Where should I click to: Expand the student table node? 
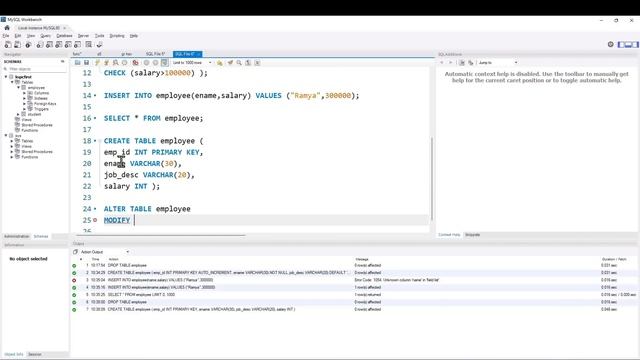(18, 114)
